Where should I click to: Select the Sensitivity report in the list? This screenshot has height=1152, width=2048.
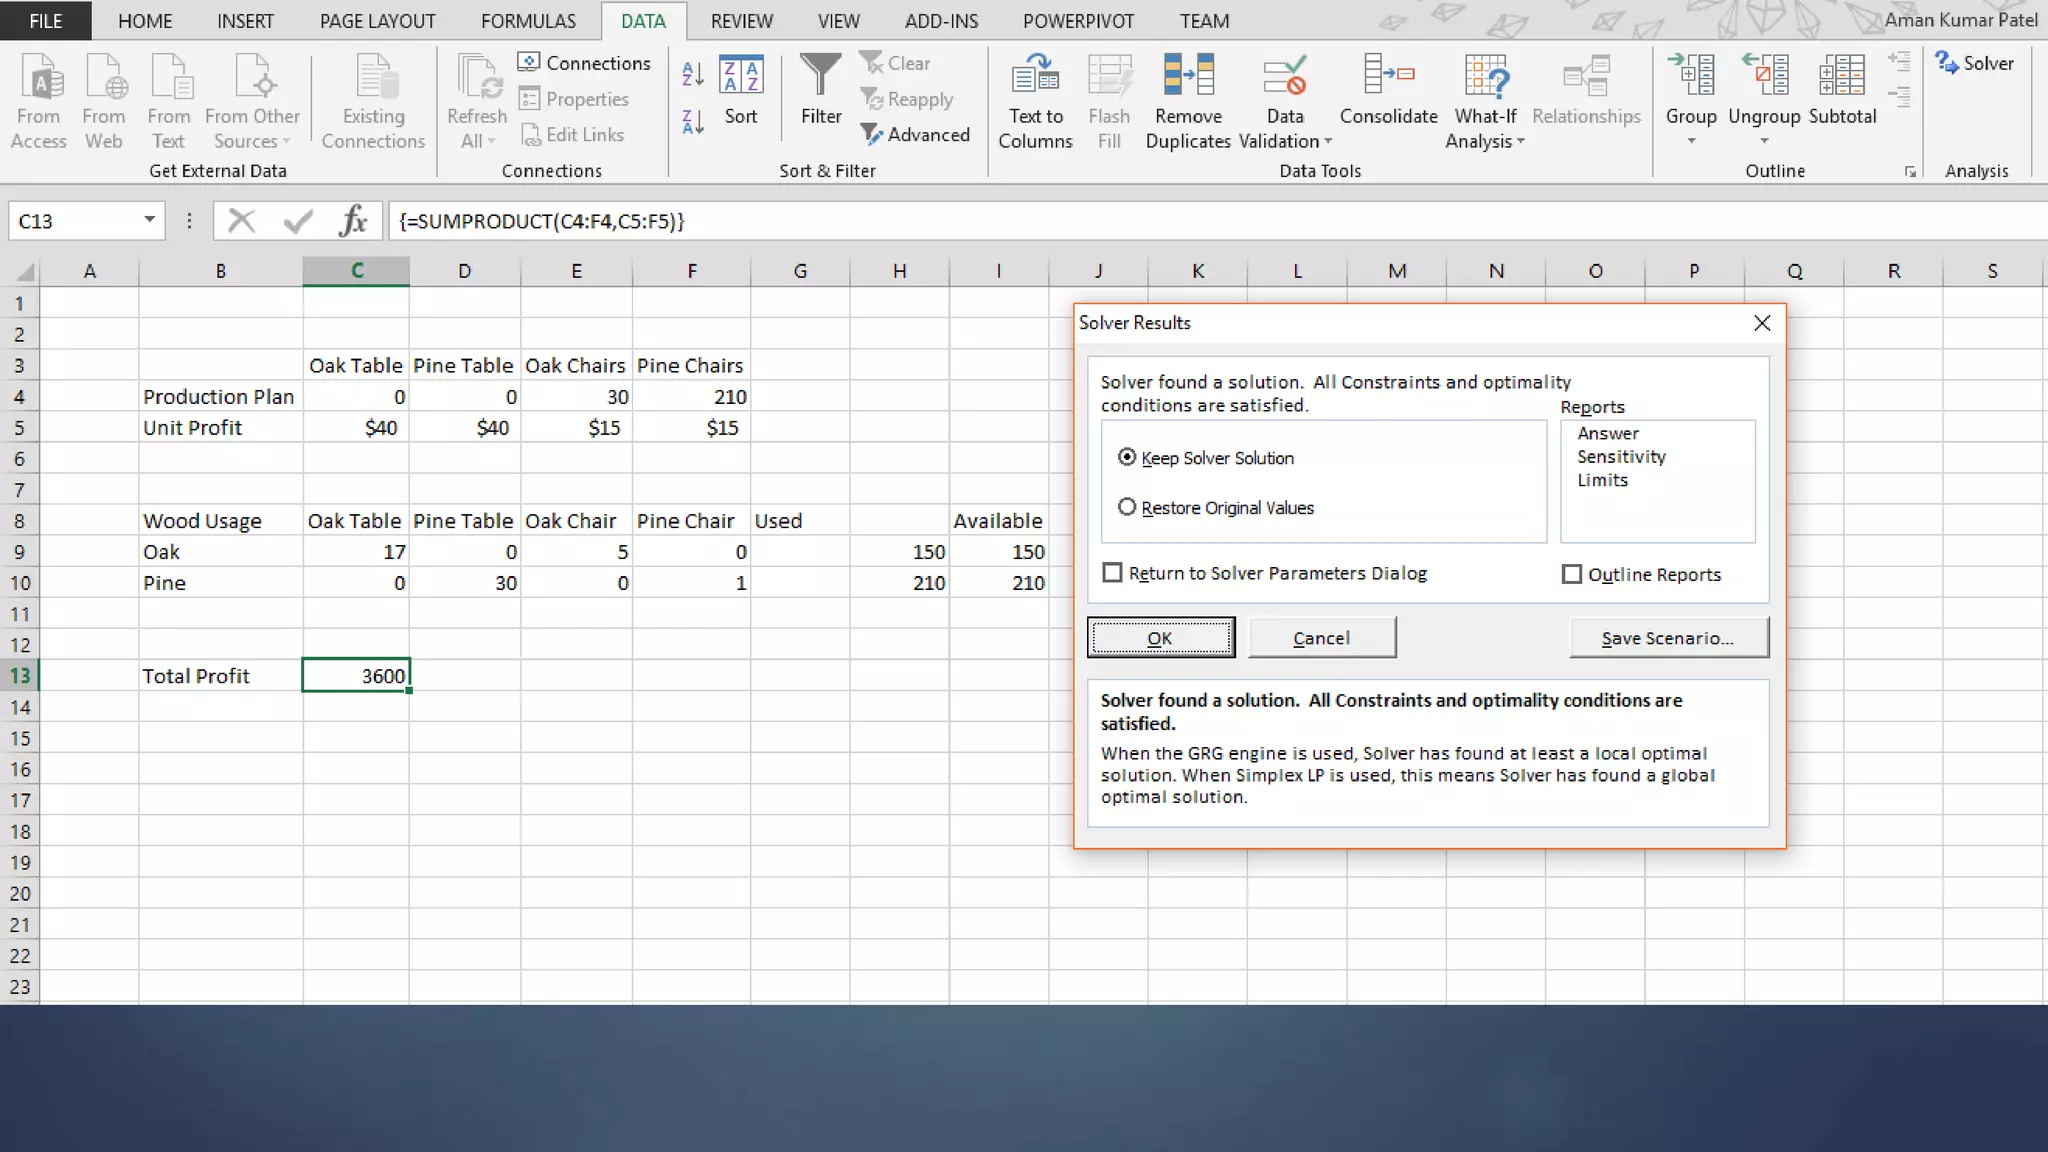[x=1621, y=457]
